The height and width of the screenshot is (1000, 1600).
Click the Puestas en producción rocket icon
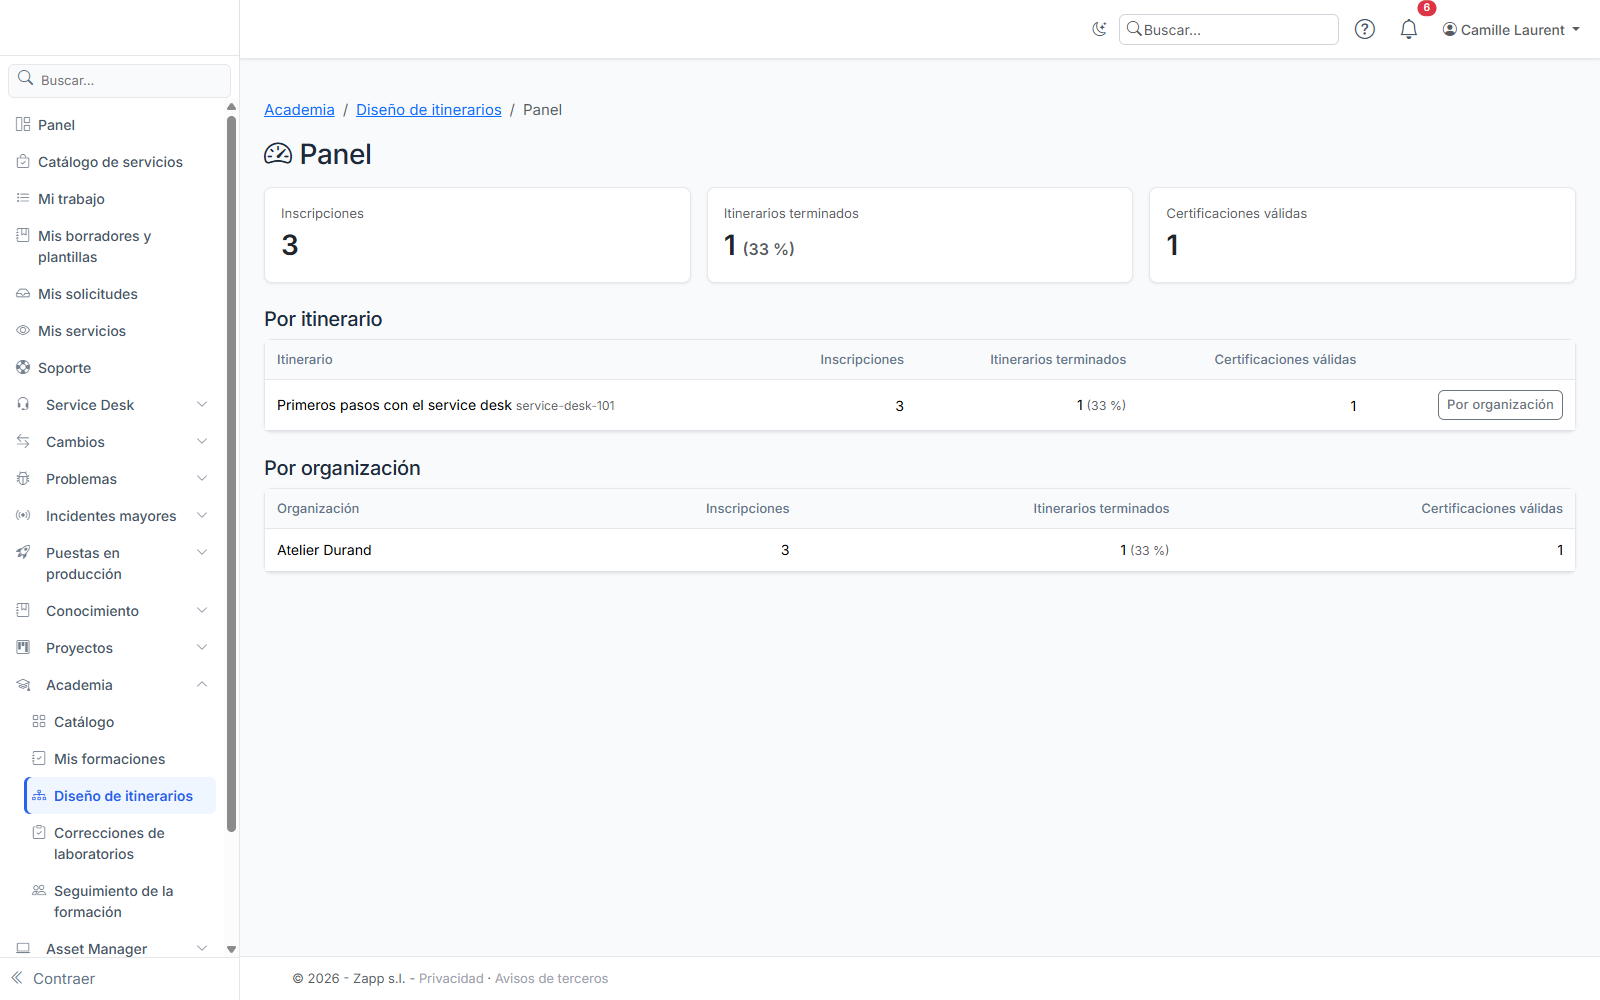23,552
